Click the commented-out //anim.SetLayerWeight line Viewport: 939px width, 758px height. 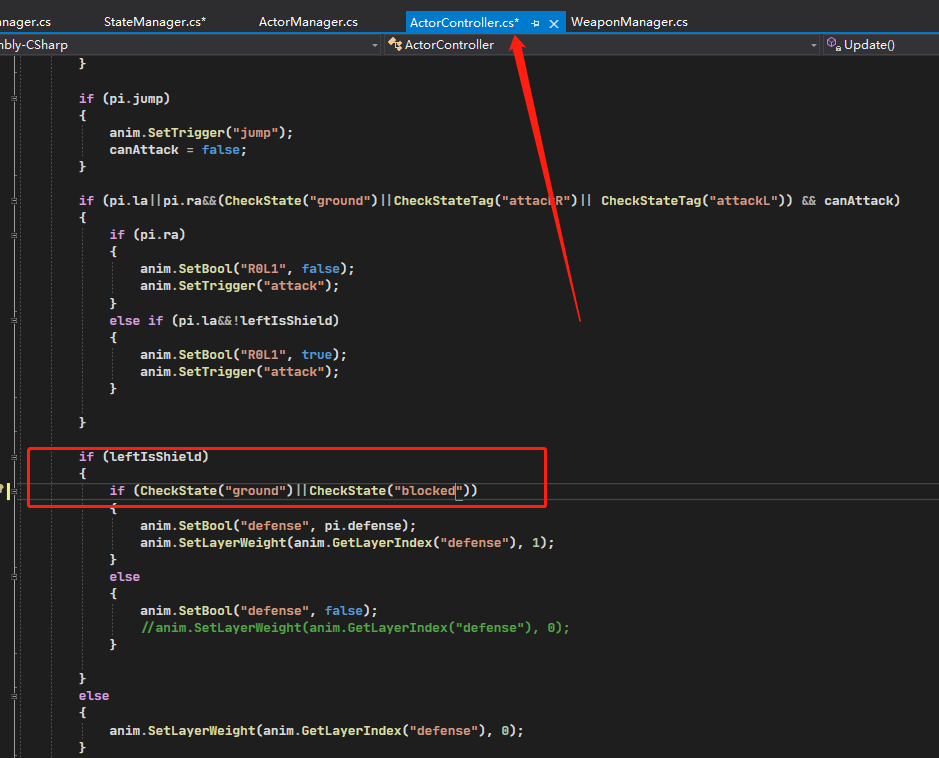click(355, 628)
